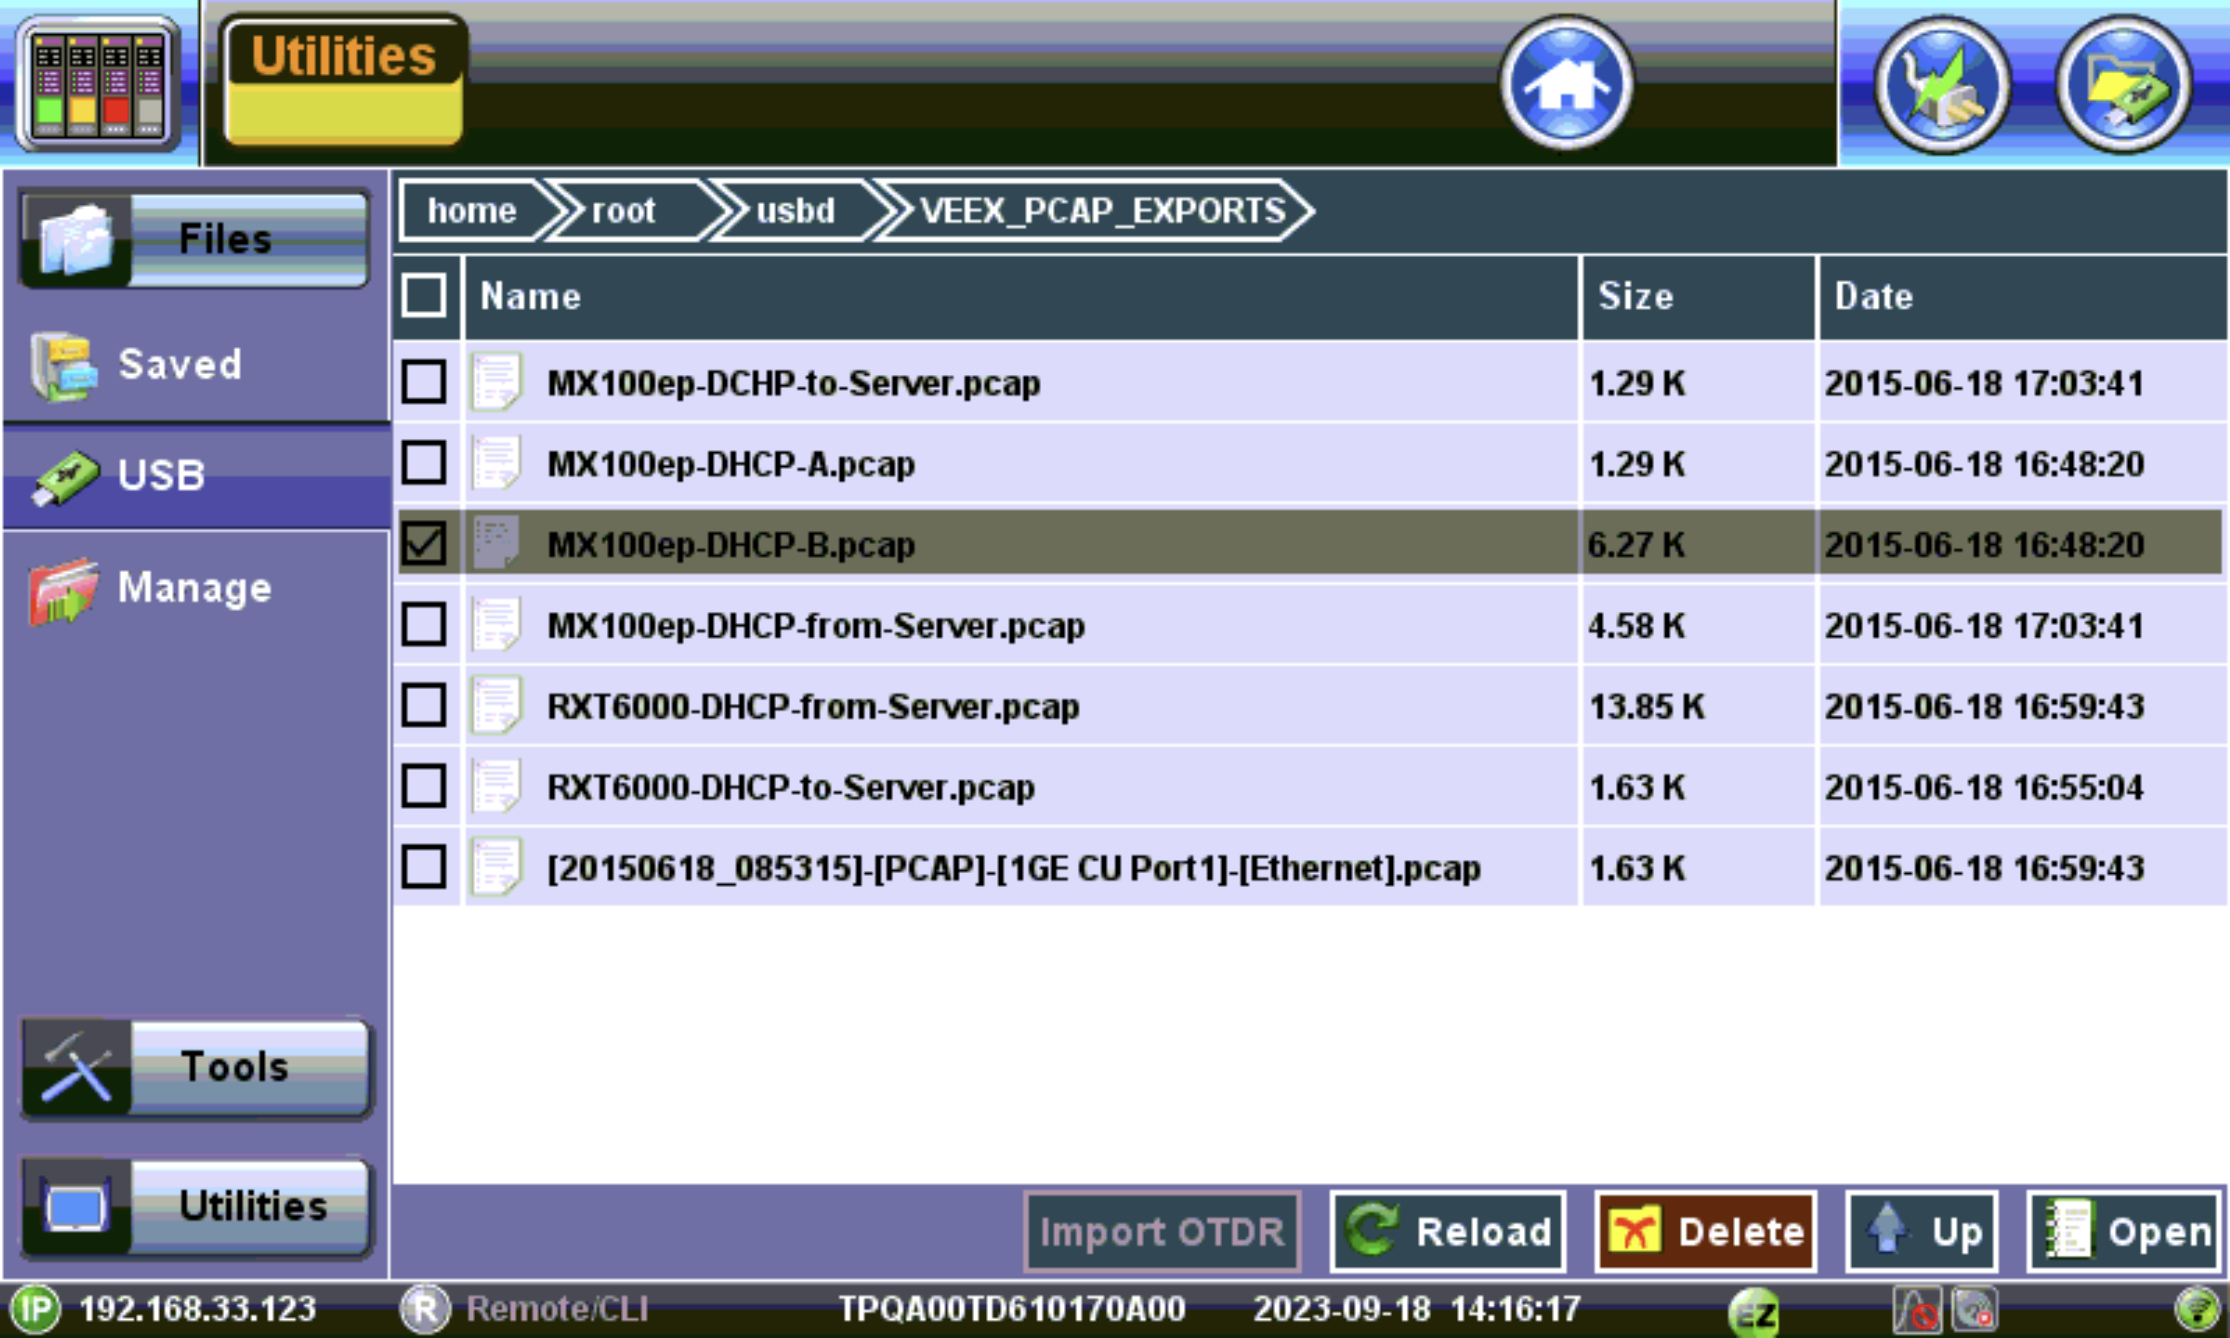Check the MX100ep-DHCP-A.pcap file
Image resolution: width=2230 pixels, height=1338 pixels.
[x=424, y=463]
